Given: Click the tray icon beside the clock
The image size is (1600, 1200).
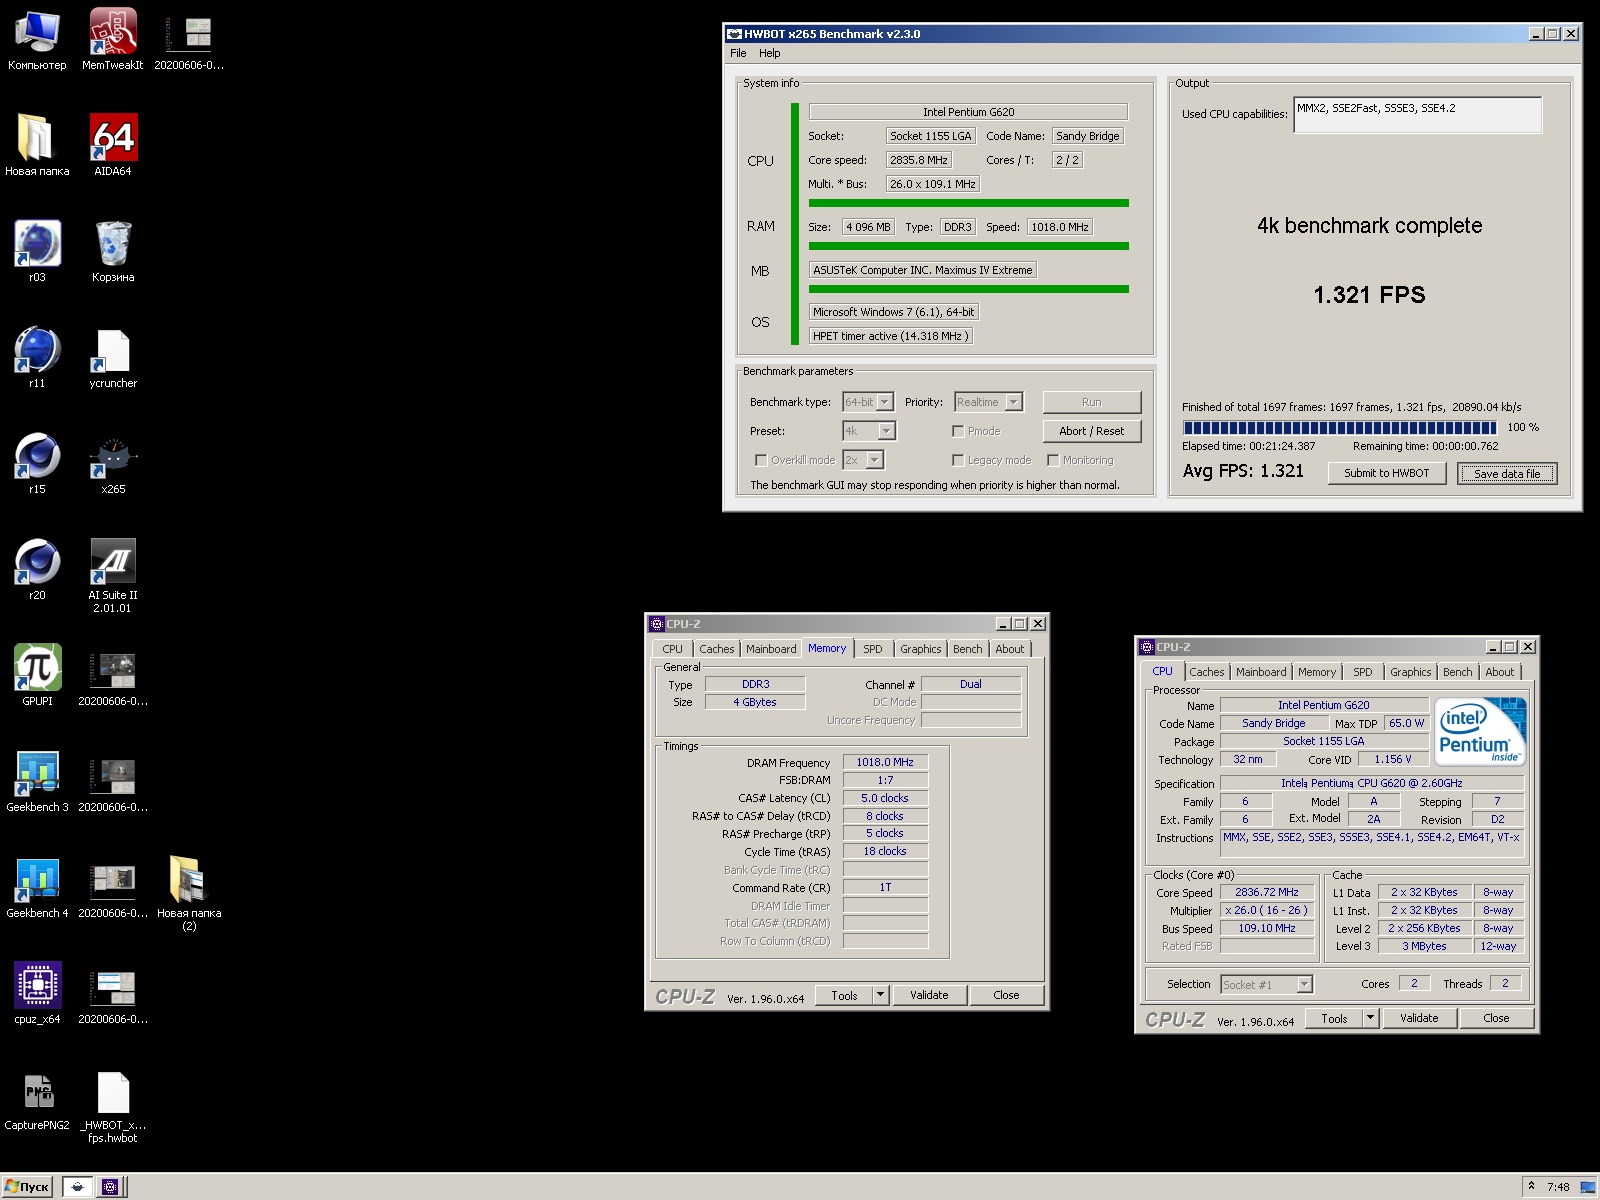Looking at the screenshot, I should [1588, 1187].
